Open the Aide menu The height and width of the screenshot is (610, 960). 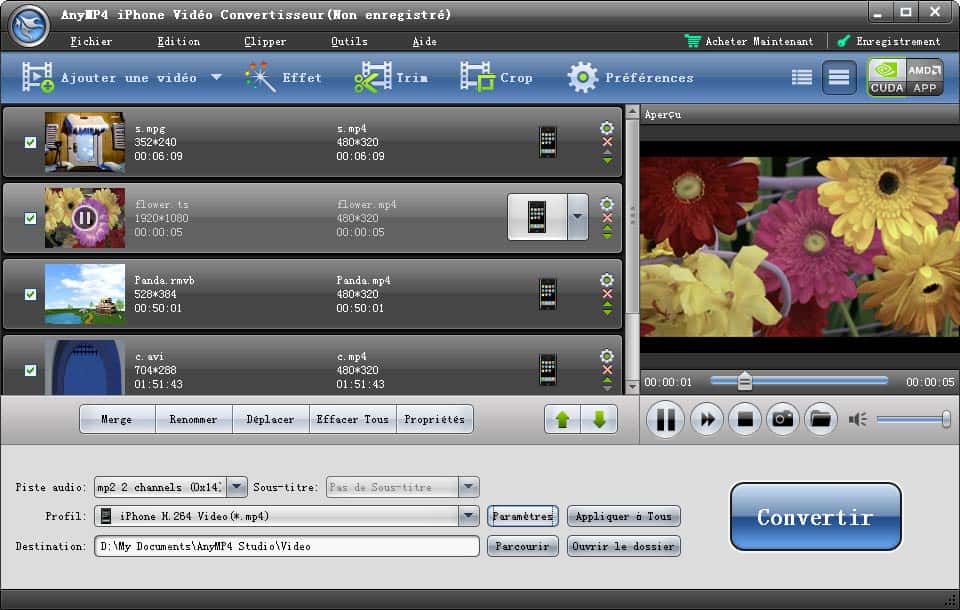point(424,41)
